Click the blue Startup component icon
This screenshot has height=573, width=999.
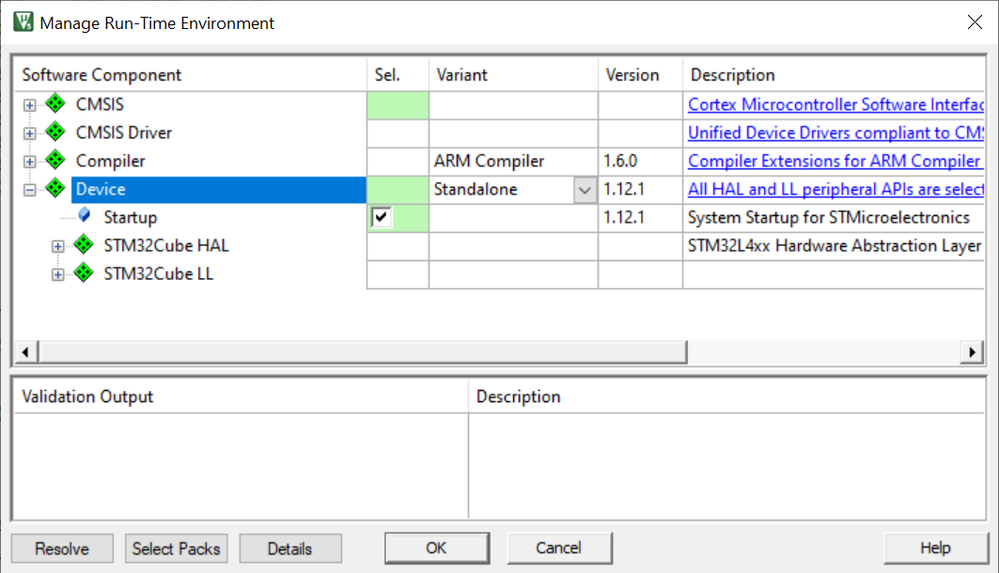(x=84, y=215)
